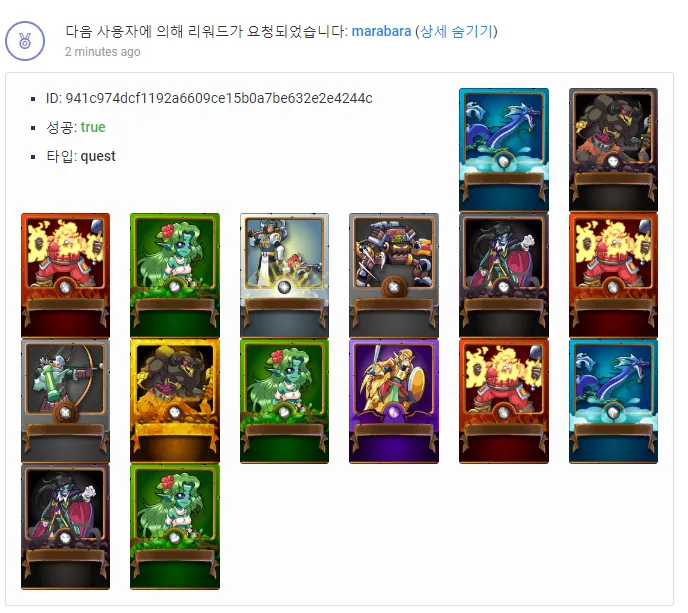Image resolution: width=688 pixels, height=613 pixels.
Task: Click the goblin archer with bow card
Action: pyautogui.click(x=65, y=401)
